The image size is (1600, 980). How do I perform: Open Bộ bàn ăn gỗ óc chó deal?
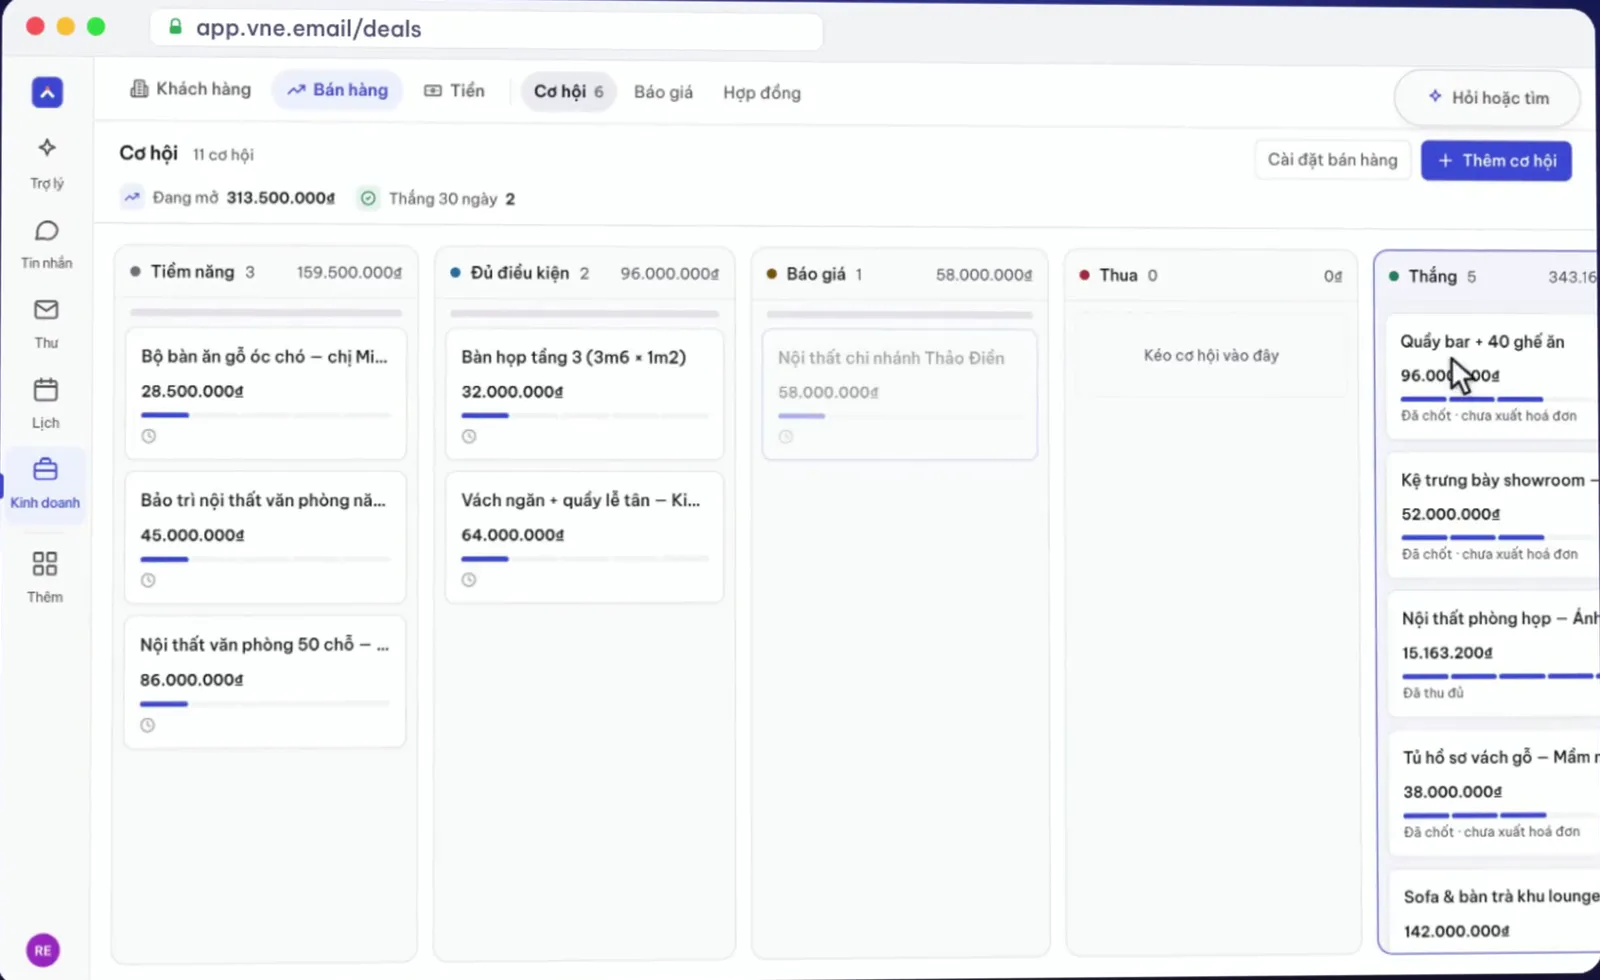(x=265, y=393)
